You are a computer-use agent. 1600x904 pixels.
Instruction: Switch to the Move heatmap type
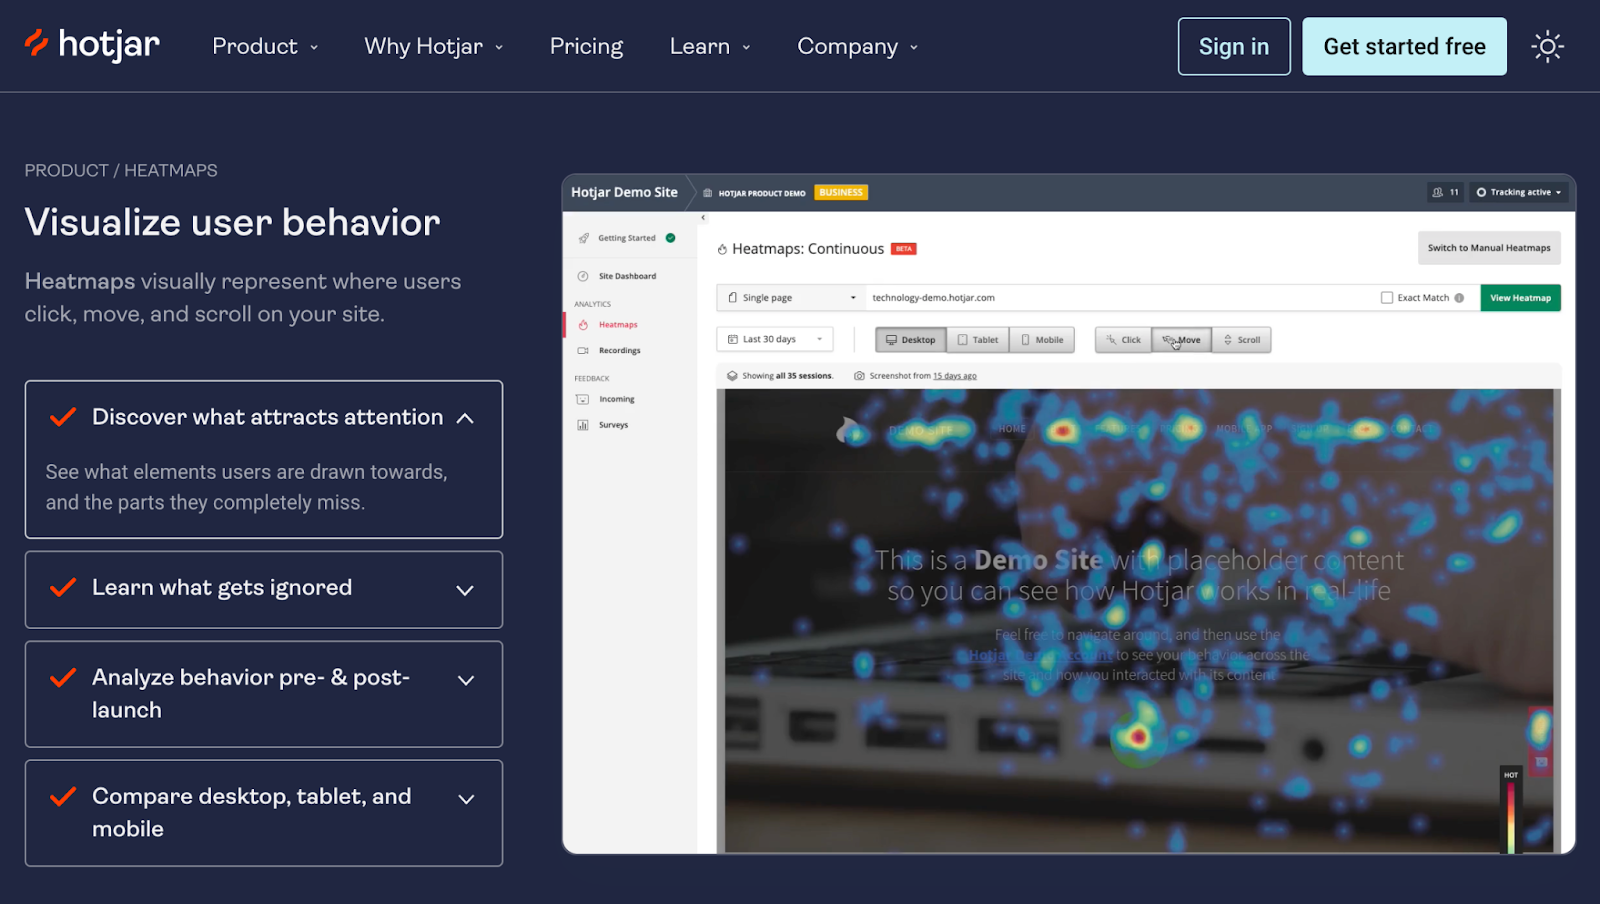click(x=1182, y=340)
